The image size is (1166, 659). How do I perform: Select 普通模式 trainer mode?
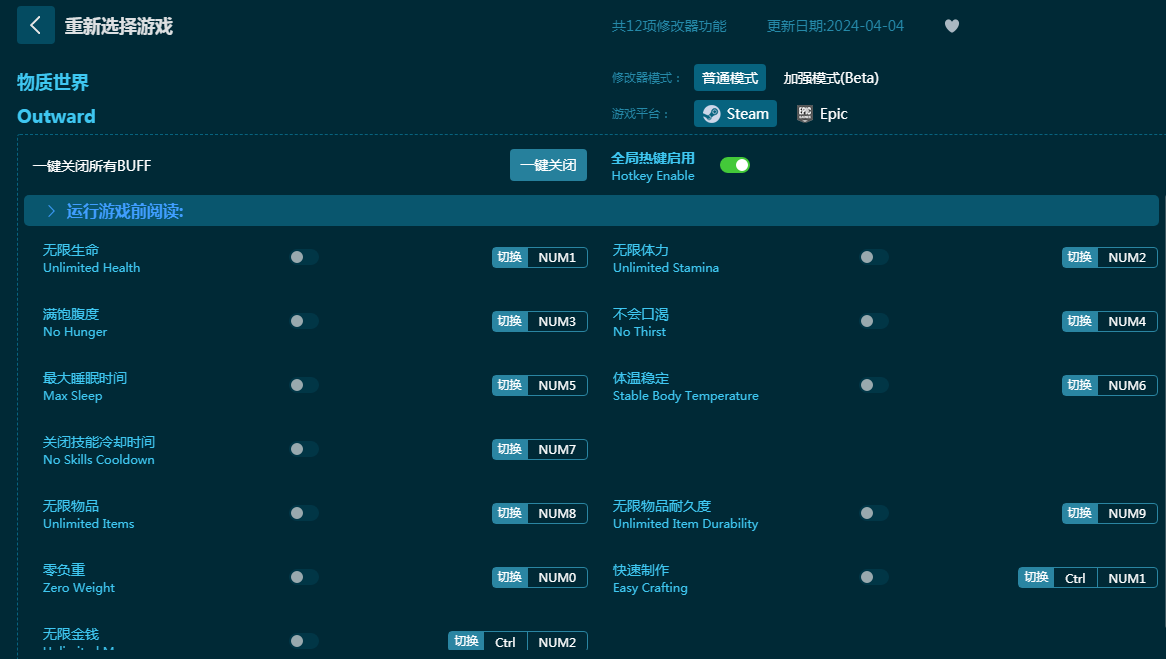click(x=729, y=78)
